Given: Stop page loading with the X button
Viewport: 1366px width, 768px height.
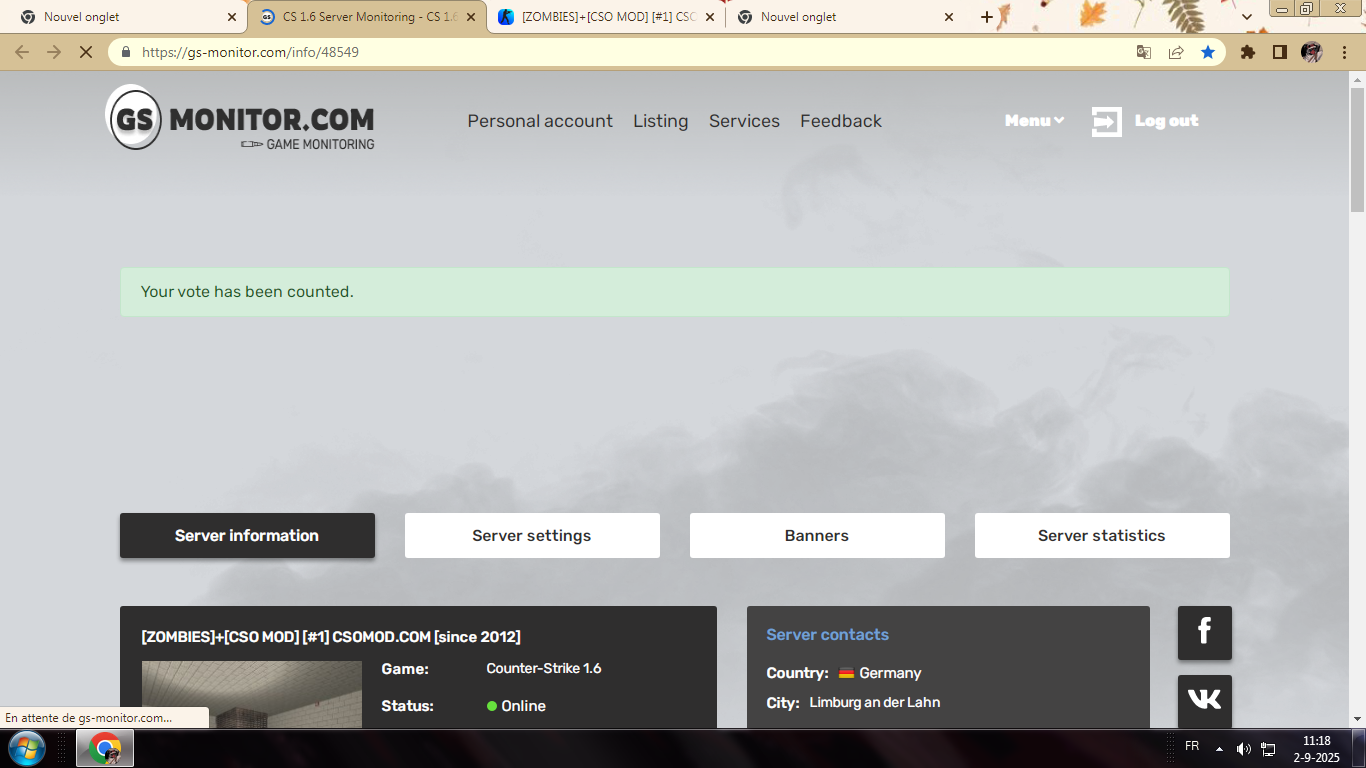Looking at the screenshot, I should coord(86,52).
